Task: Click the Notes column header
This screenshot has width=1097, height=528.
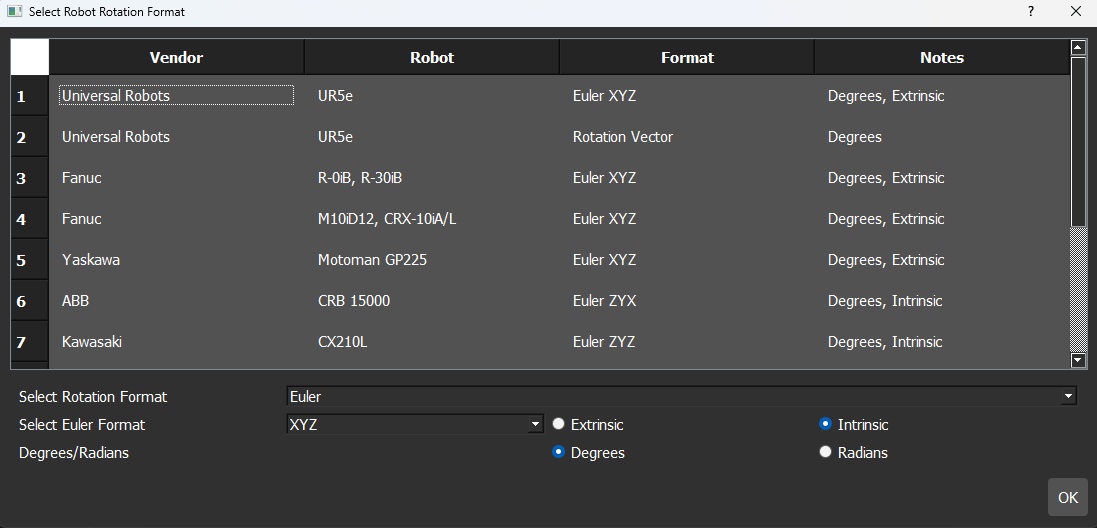Action: point(941,57)
